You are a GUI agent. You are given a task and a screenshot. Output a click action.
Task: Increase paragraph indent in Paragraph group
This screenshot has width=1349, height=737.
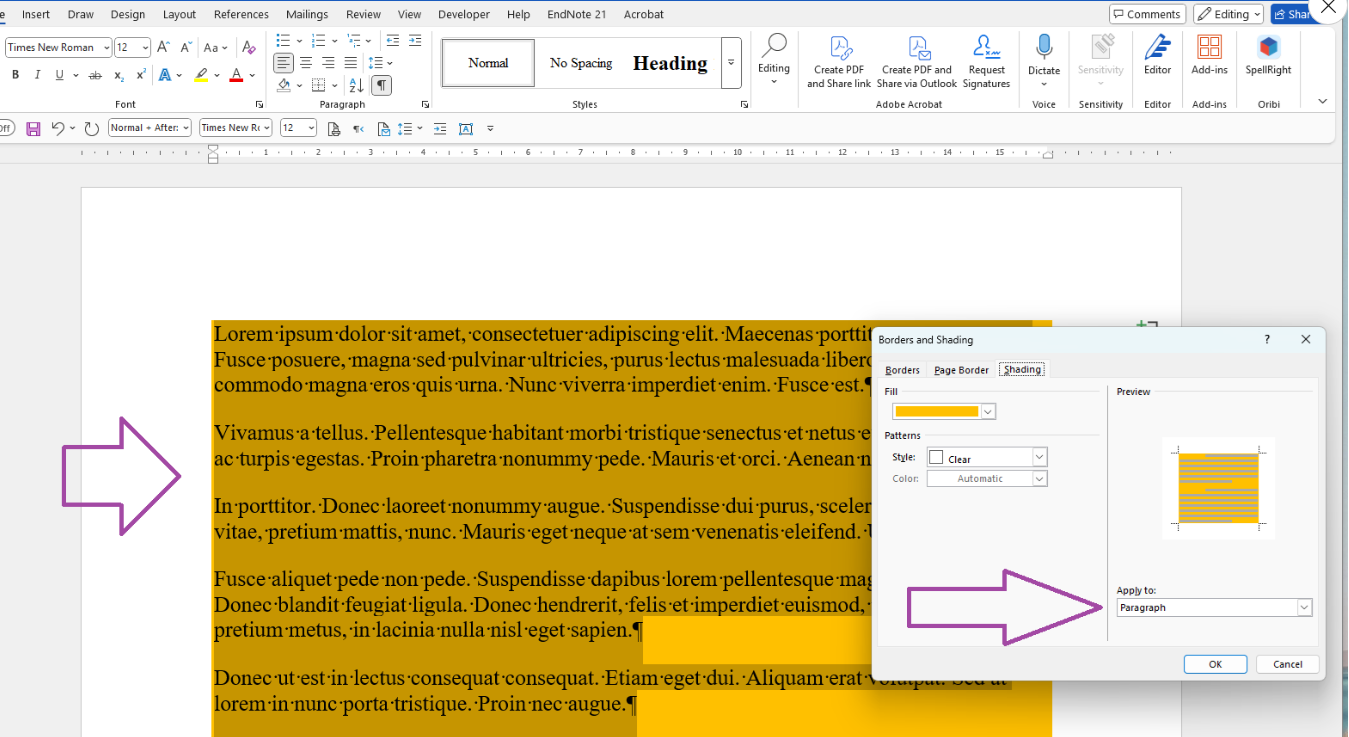415,40
